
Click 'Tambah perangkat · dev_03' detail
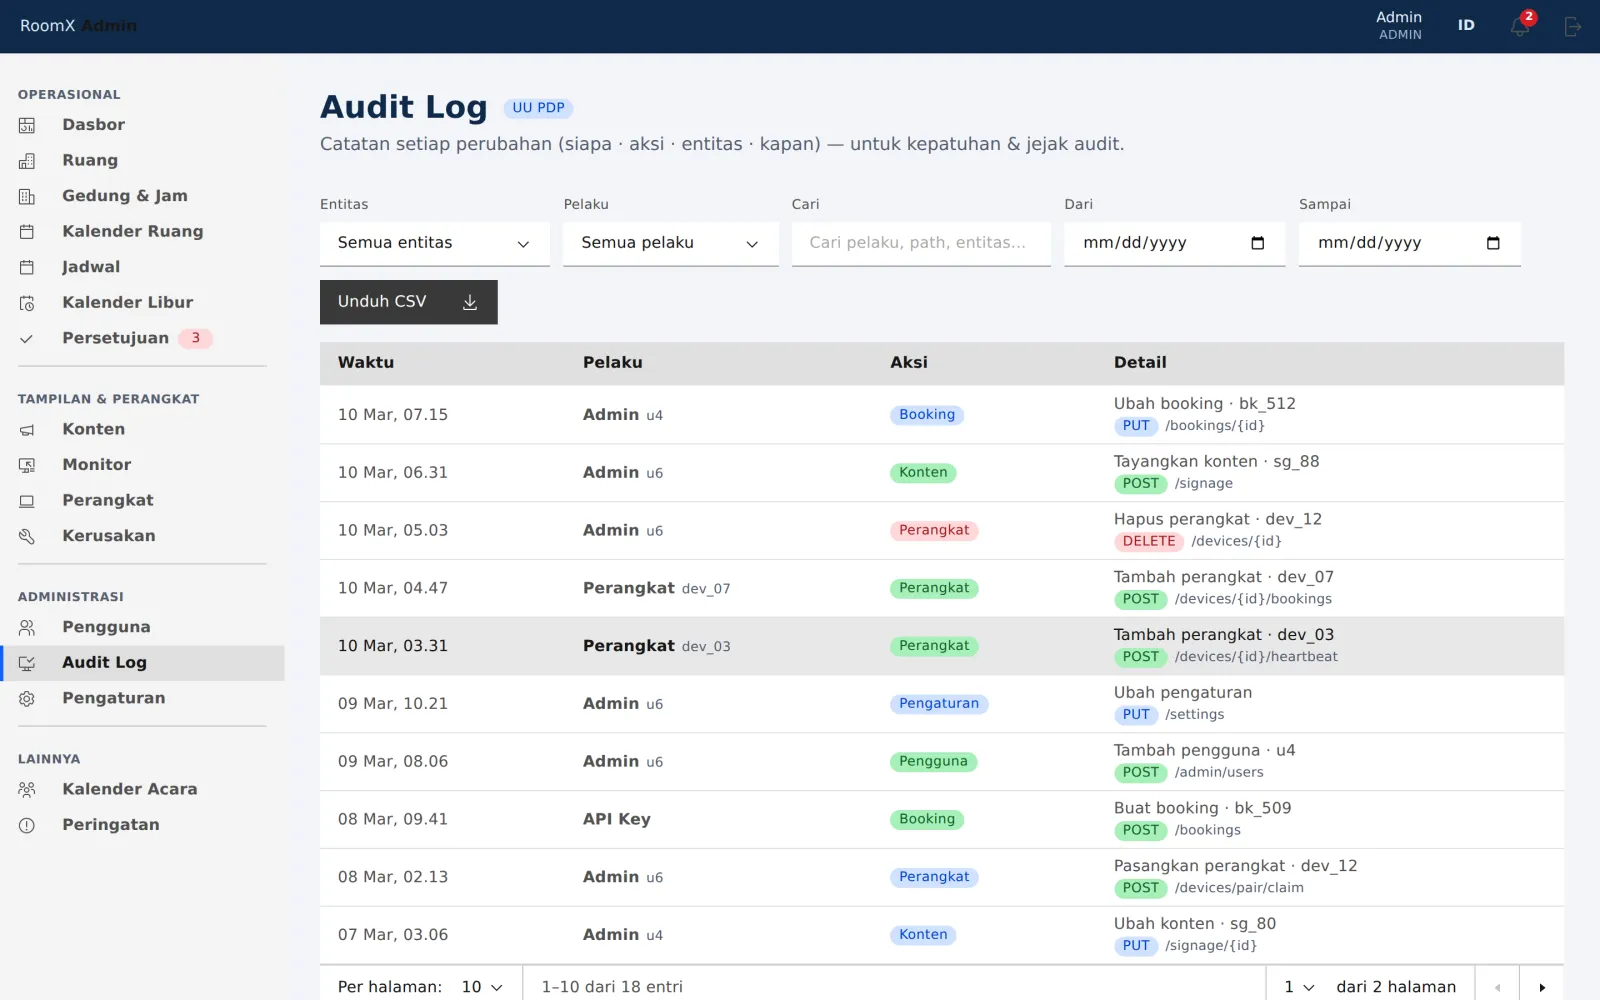click(x=1224, y=635)
